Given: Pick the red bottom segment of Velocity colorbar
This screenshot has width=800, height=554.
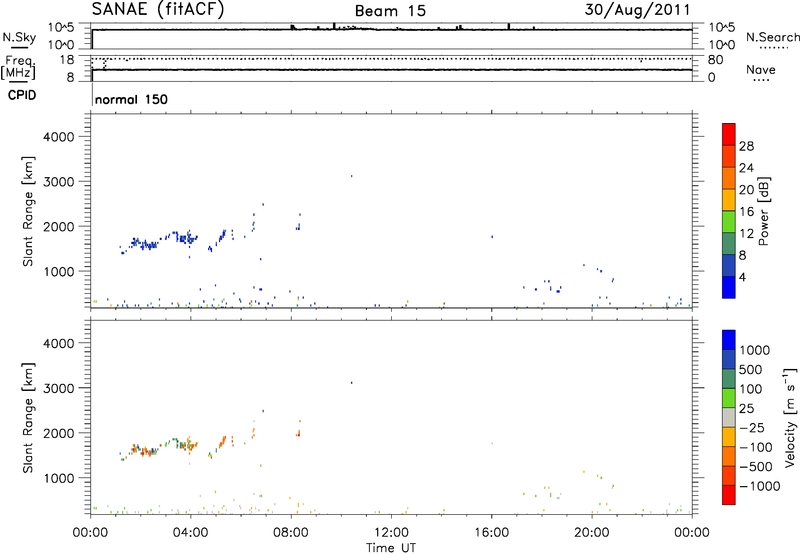Looking at the screenshot, I should [729, 495].
